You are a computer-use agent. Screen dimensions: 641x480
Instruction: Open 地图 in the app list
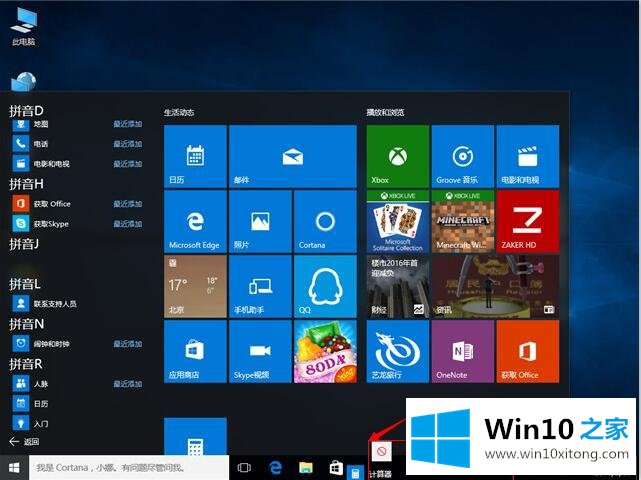point(76,124)
